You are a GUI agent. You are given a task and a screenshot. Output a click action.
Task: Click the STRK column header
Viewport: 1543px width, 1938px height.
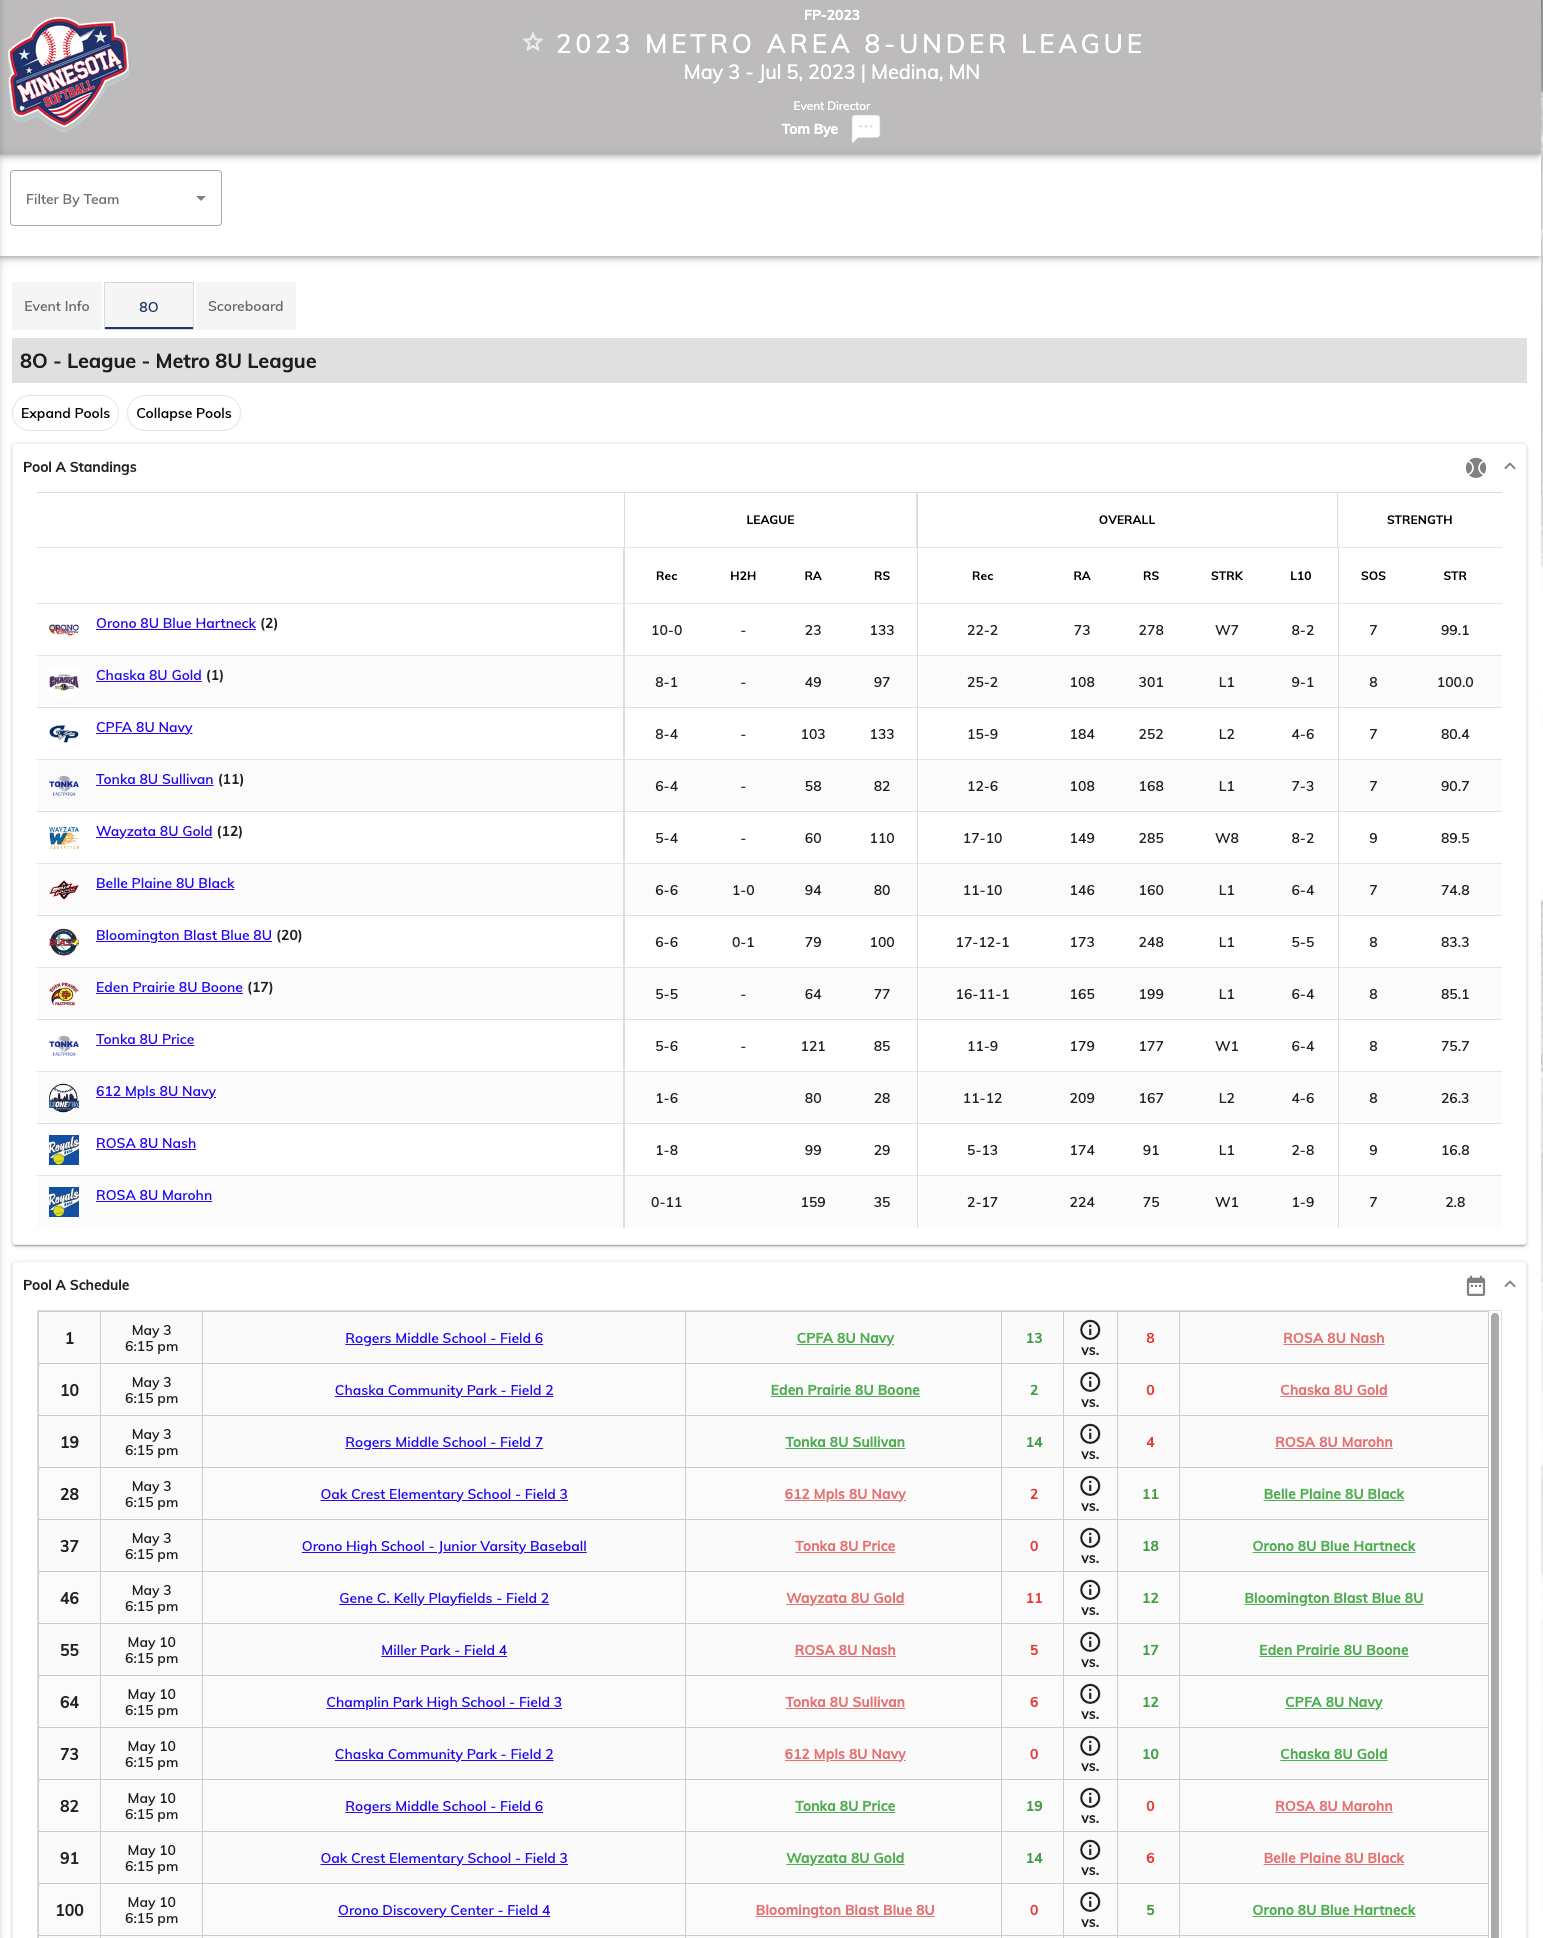pyautogui.click(x=1227, y=576)
